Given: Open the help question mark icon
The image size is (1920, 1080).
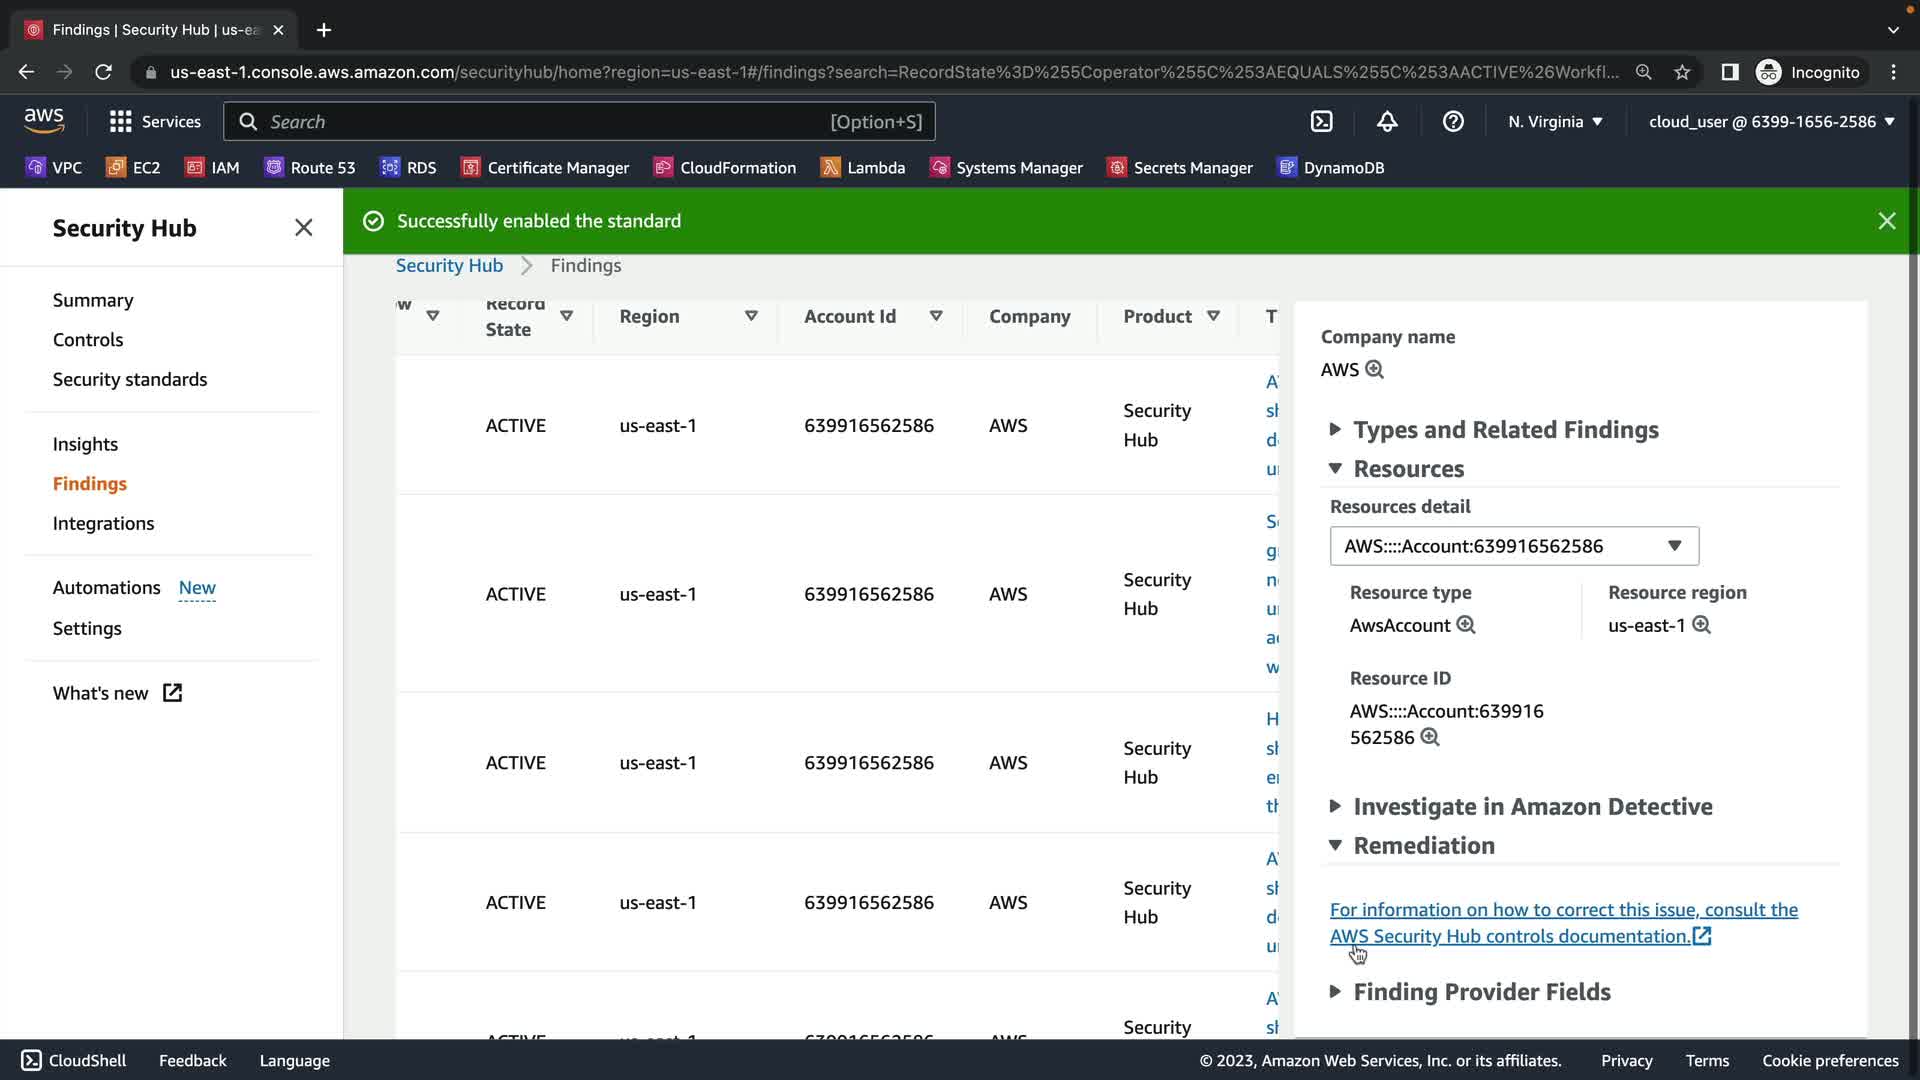Looking at the screenshot, I should click(1453, 121).
